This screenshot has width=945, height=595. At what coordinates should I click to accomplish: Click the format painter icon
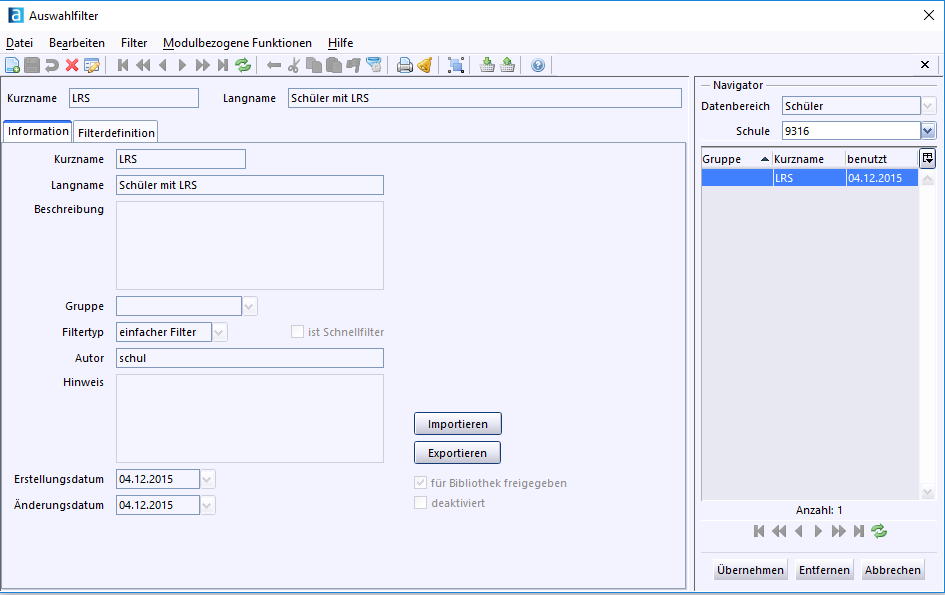[x=353, y=65]
